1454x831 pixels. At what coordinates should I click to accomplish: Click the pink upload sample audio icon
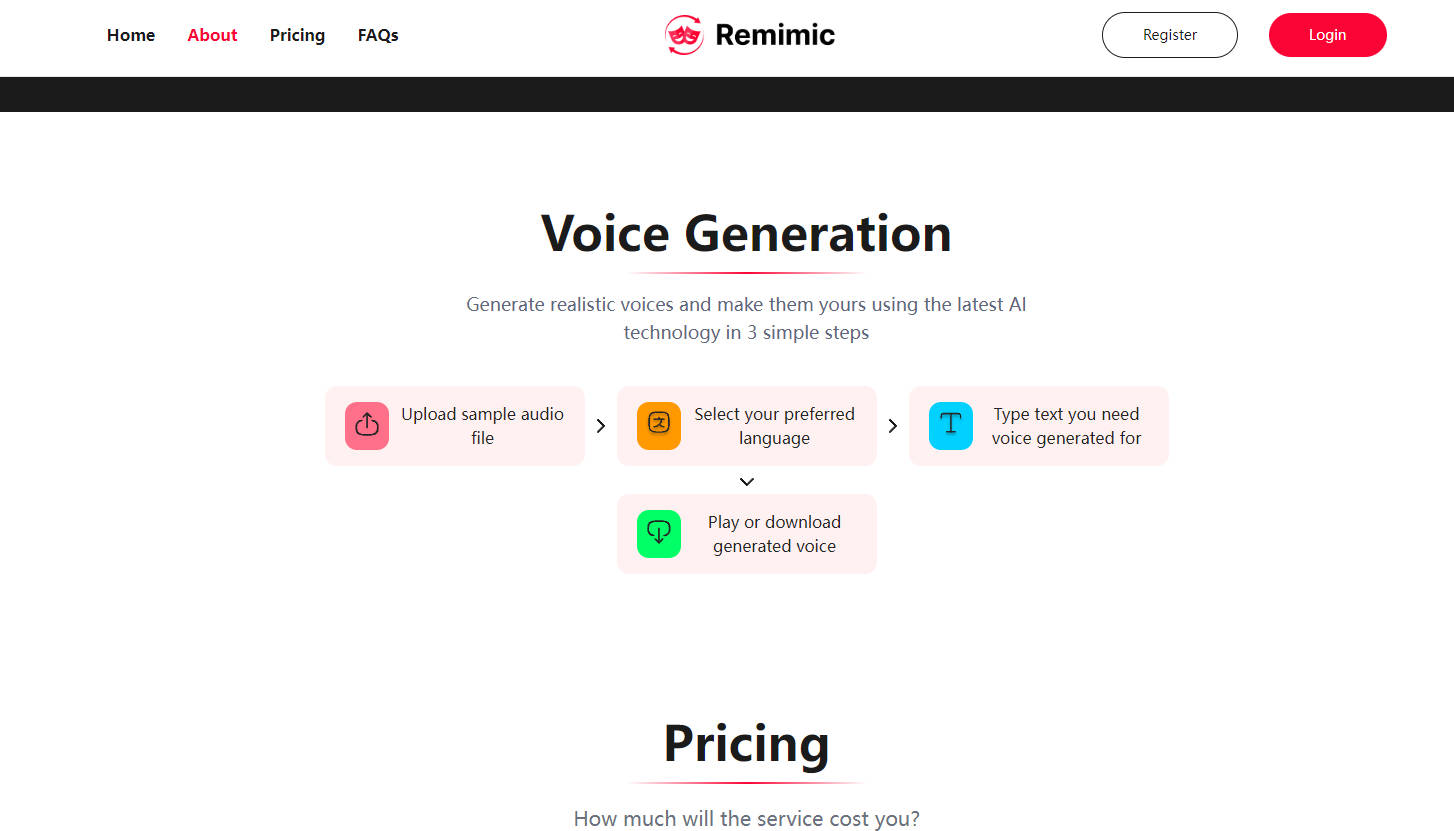(x=366, y=425)
